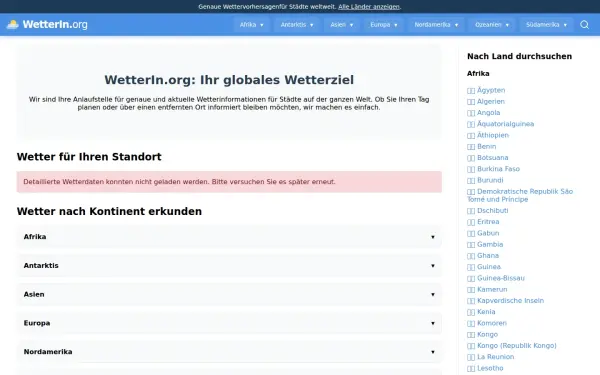This screenshot has width=600, height=375.
Task: Open Ghana country link
Action: click(x=483, y=256)
